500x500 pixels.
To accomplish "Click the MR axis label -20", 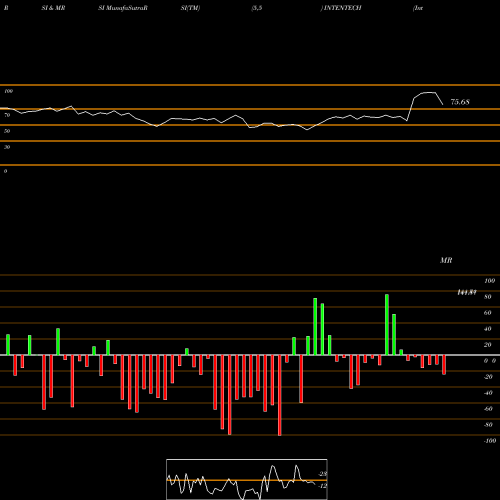I will (x=488, y=377).
